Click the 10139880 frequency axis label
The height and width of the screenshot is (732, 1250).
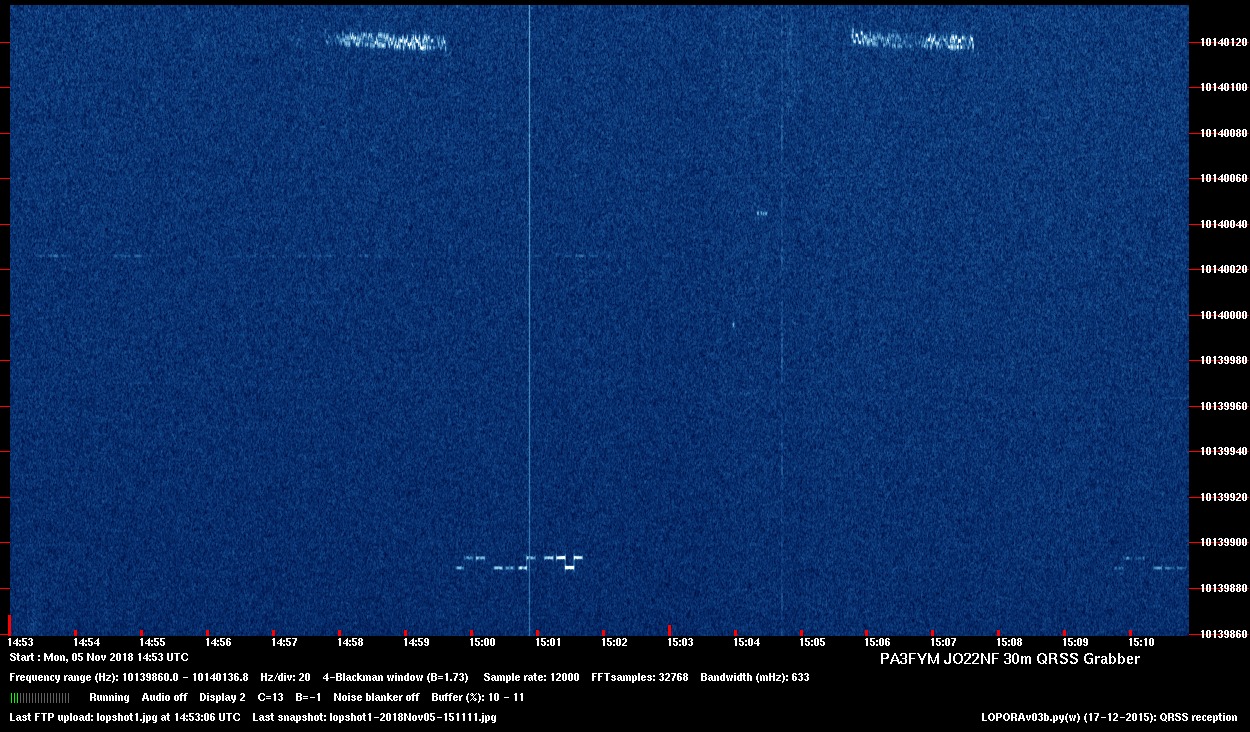1223,588
